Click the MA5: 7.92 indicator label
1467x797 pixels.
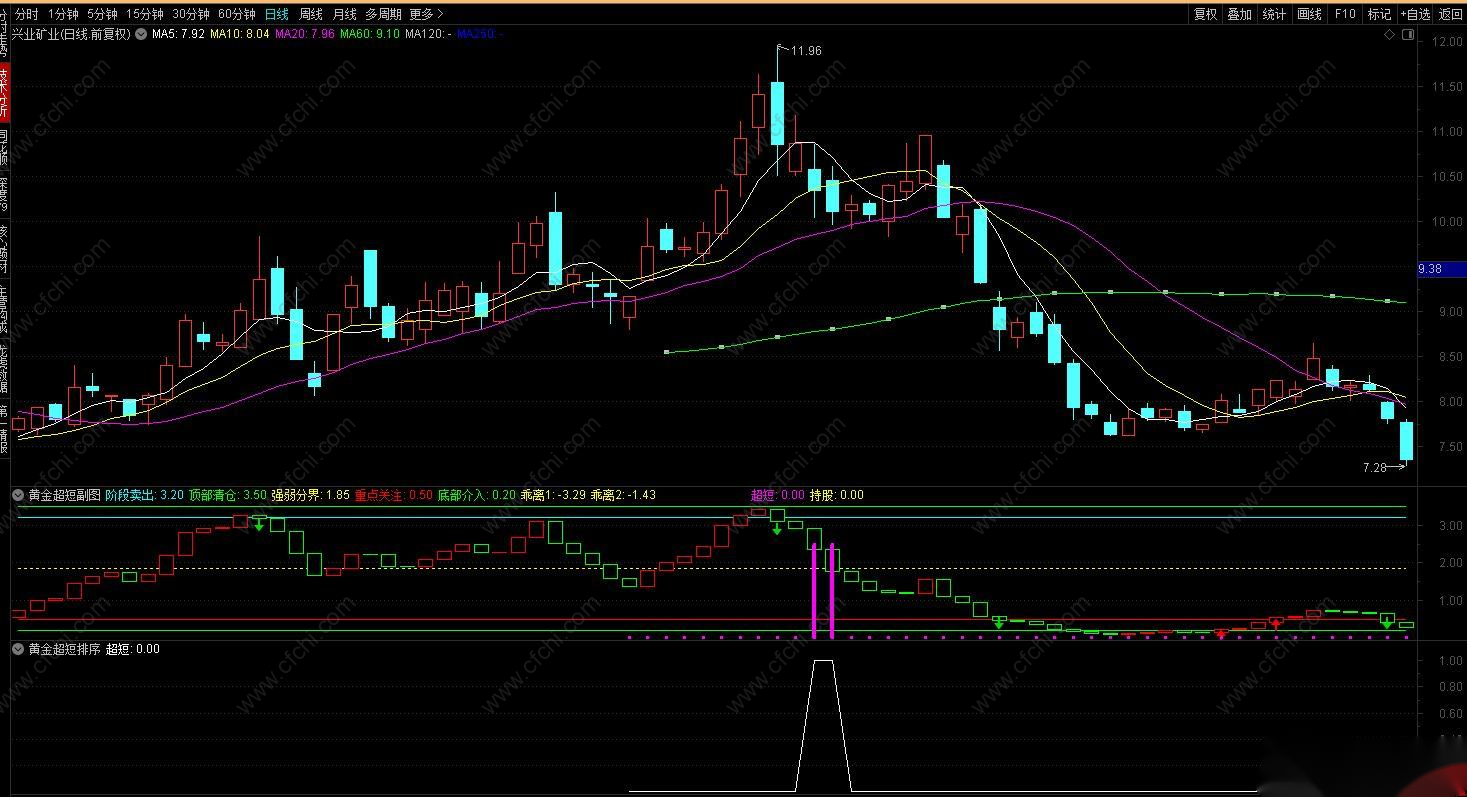[178, 34]
